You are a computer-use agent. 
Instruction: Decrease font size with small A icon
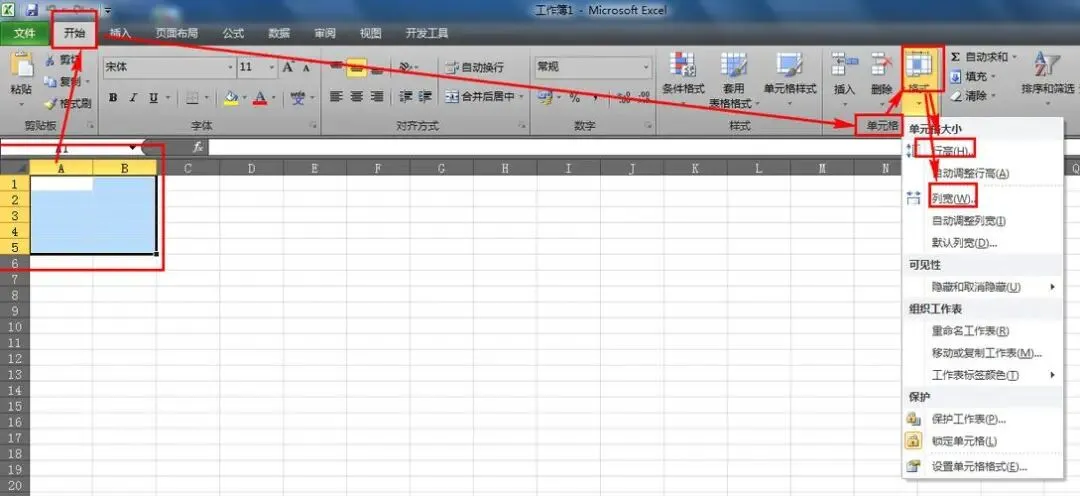pos(305,67)
